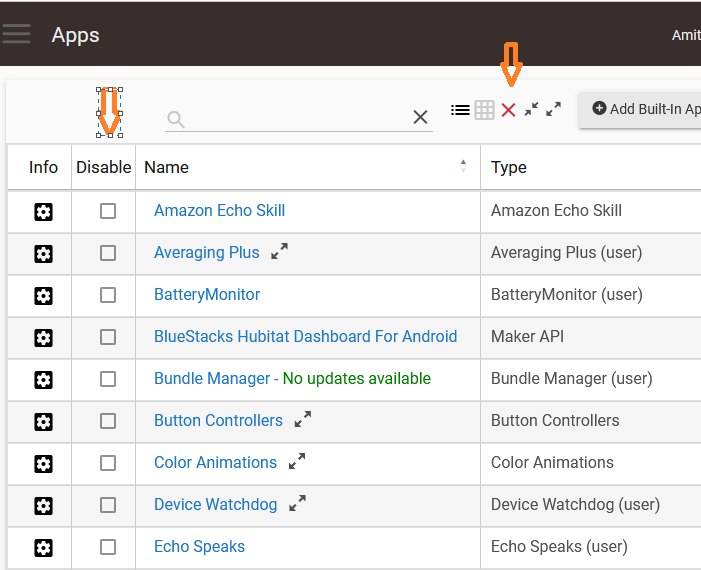Tick Disable checkbox for BatteryMonitor
This screenshot has width=701, height=570.
pyautogui.click(x=108, y=295)
